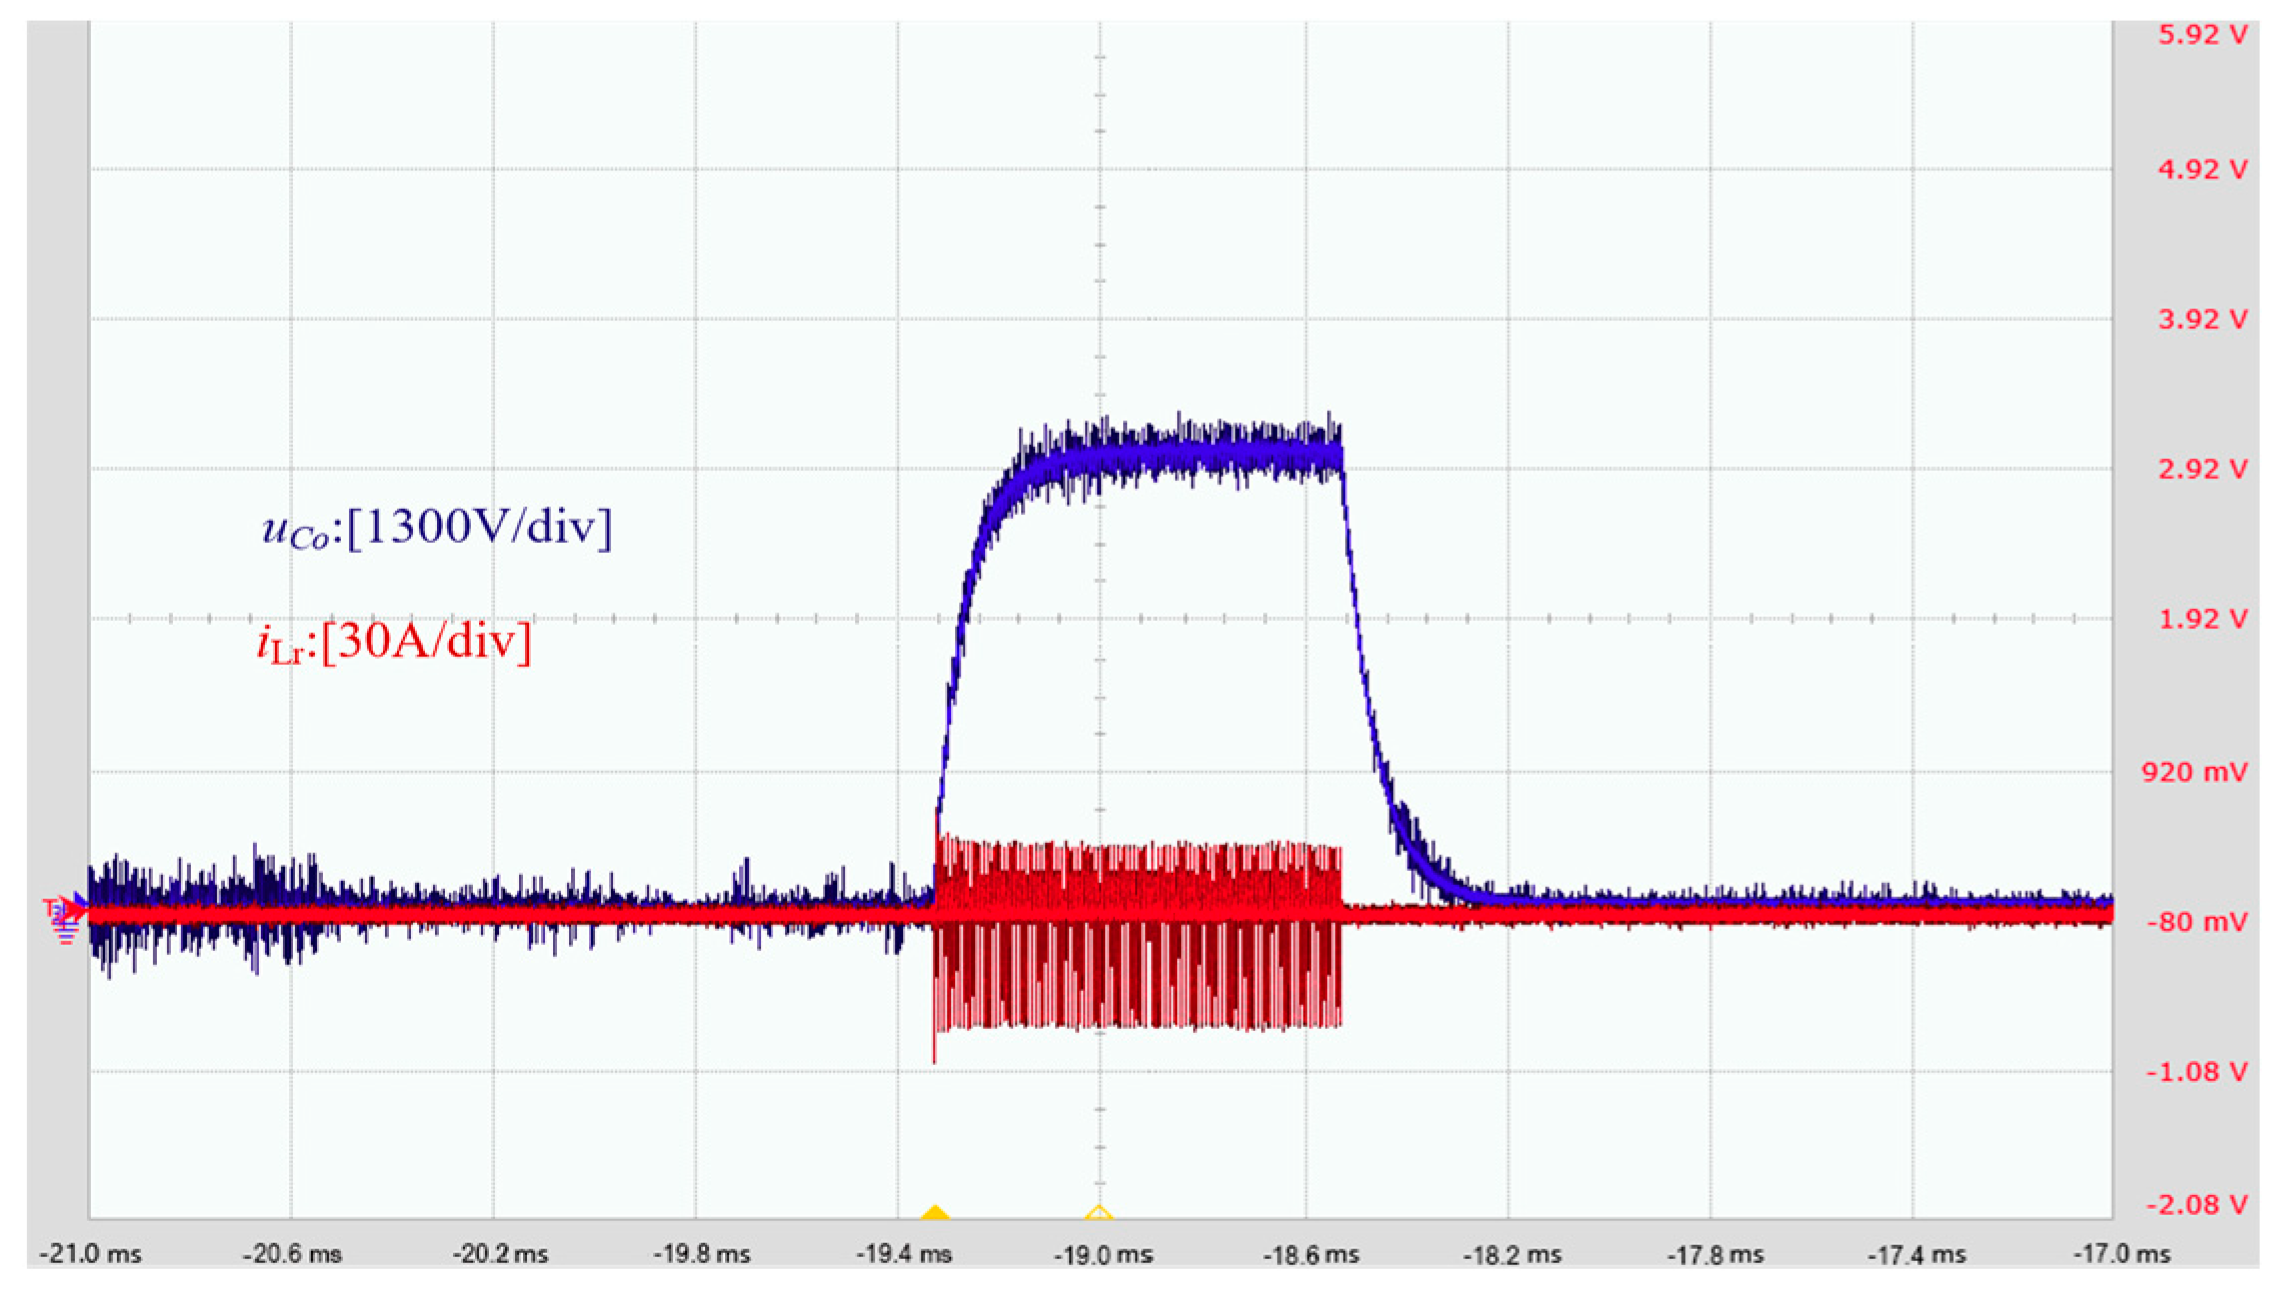
Task: Click the 5.92 V vertical axis label
Action: pos(2202,35)
